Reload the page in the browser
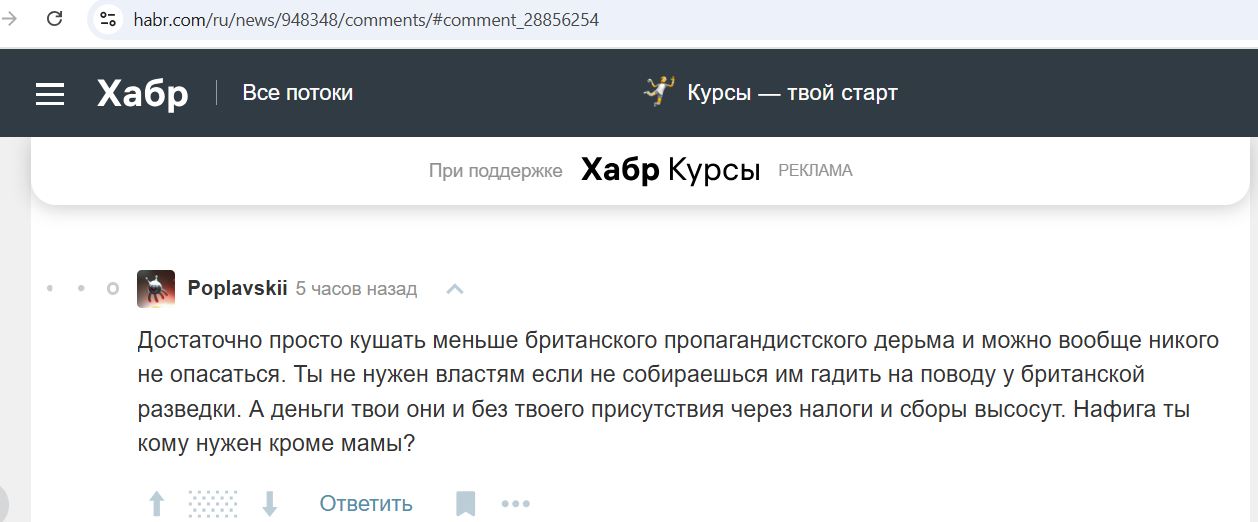Screen dimensions: 1258x522 pyautogui.click(x=55, y=19)
